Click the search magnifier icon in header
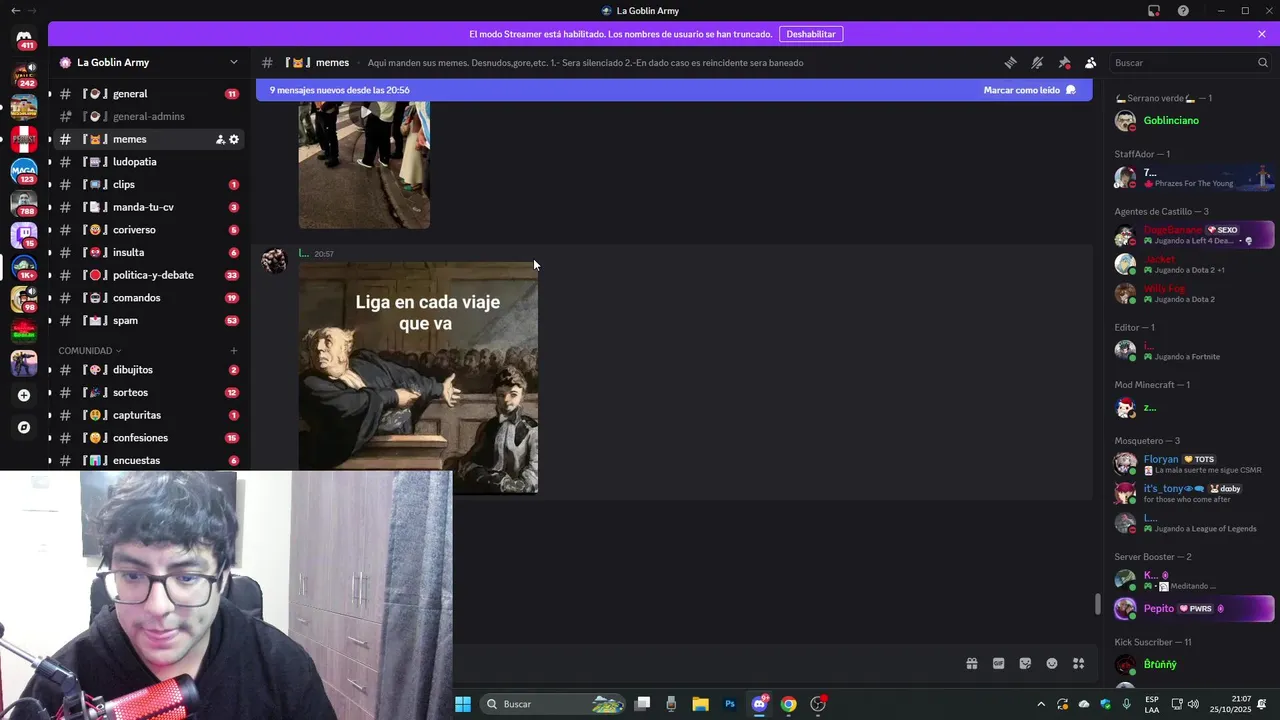Viewport: 1280px width, 720px height. click(x=1262, y=62)
